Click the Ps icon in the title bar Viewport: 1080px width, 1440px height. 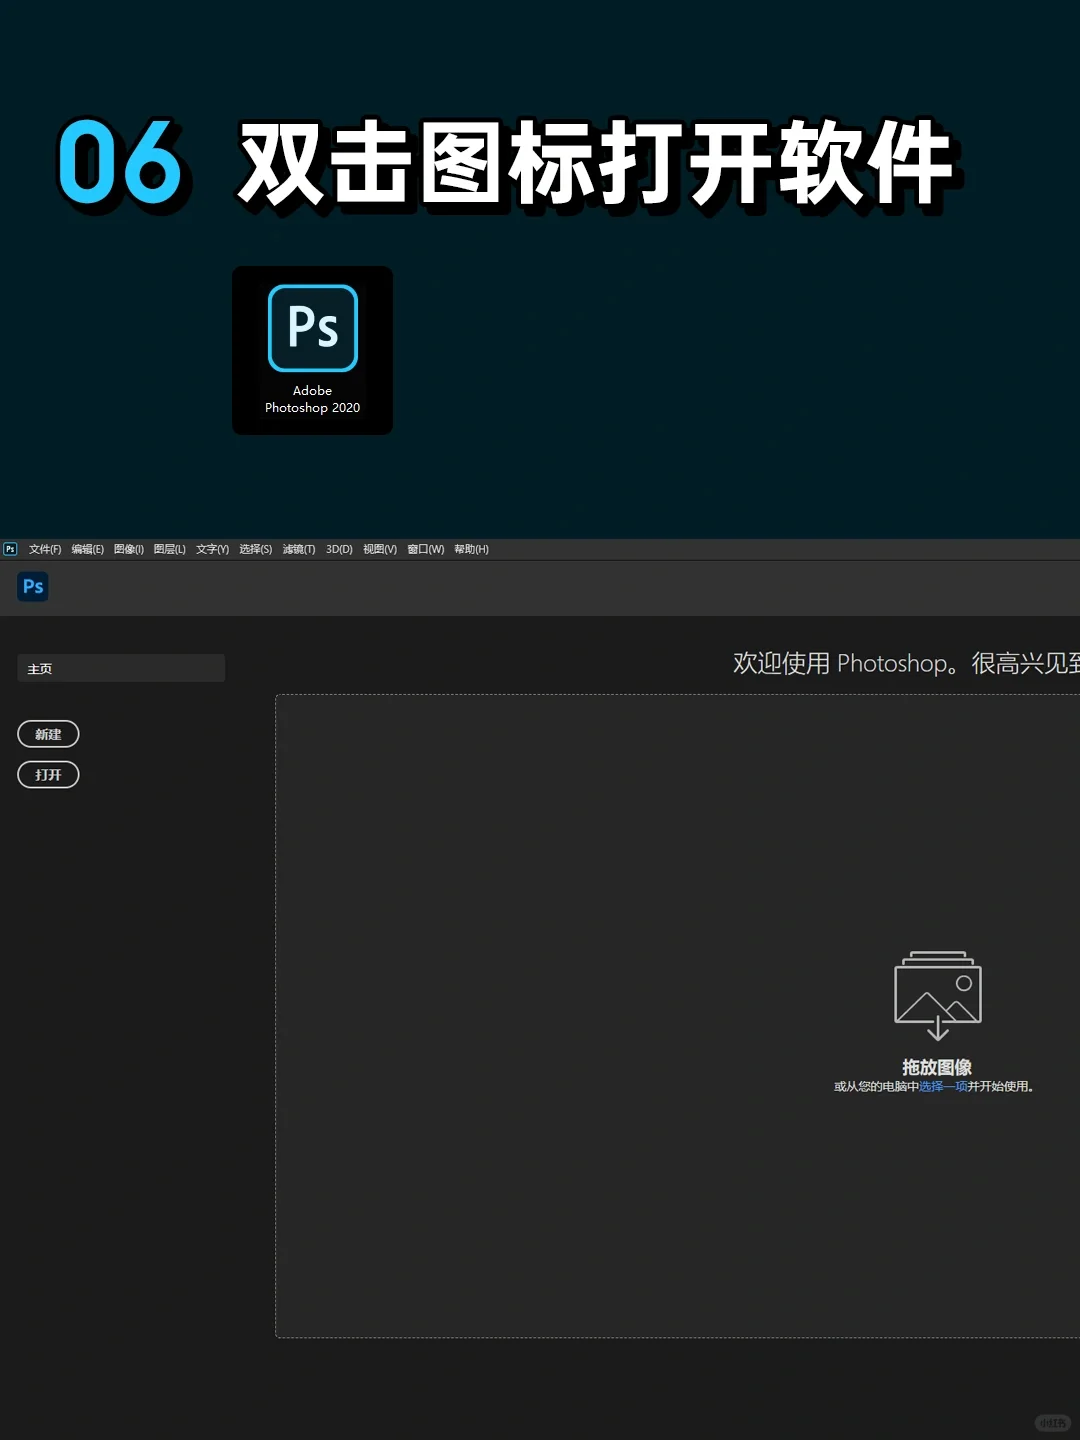tap(10, 548)
